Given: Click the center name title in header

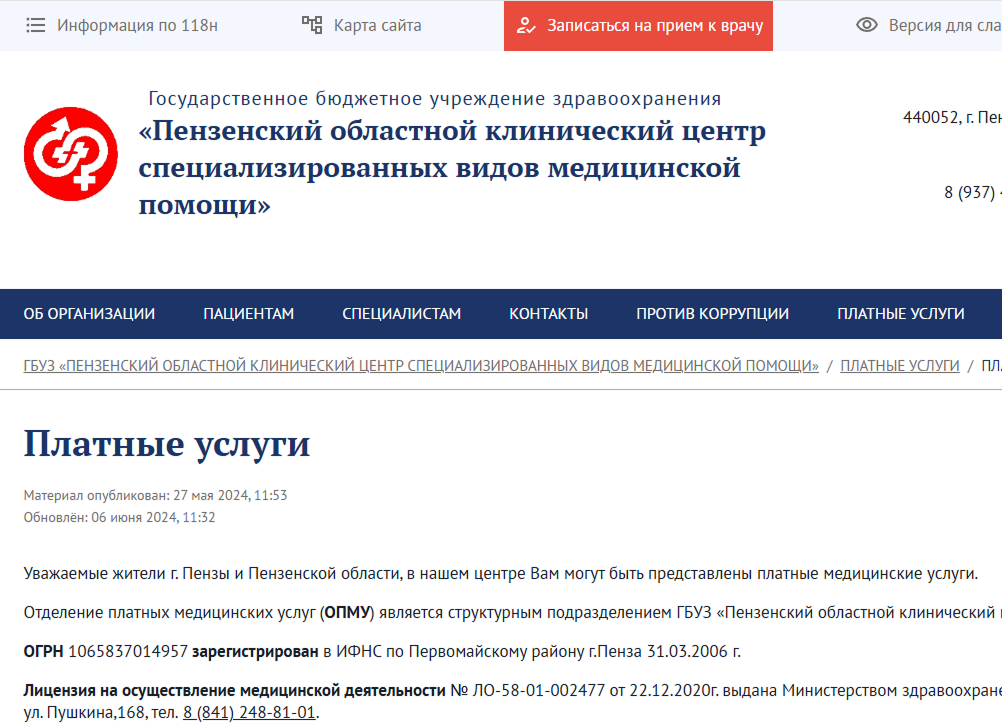Looking at the screenshot, I should 452,168.
